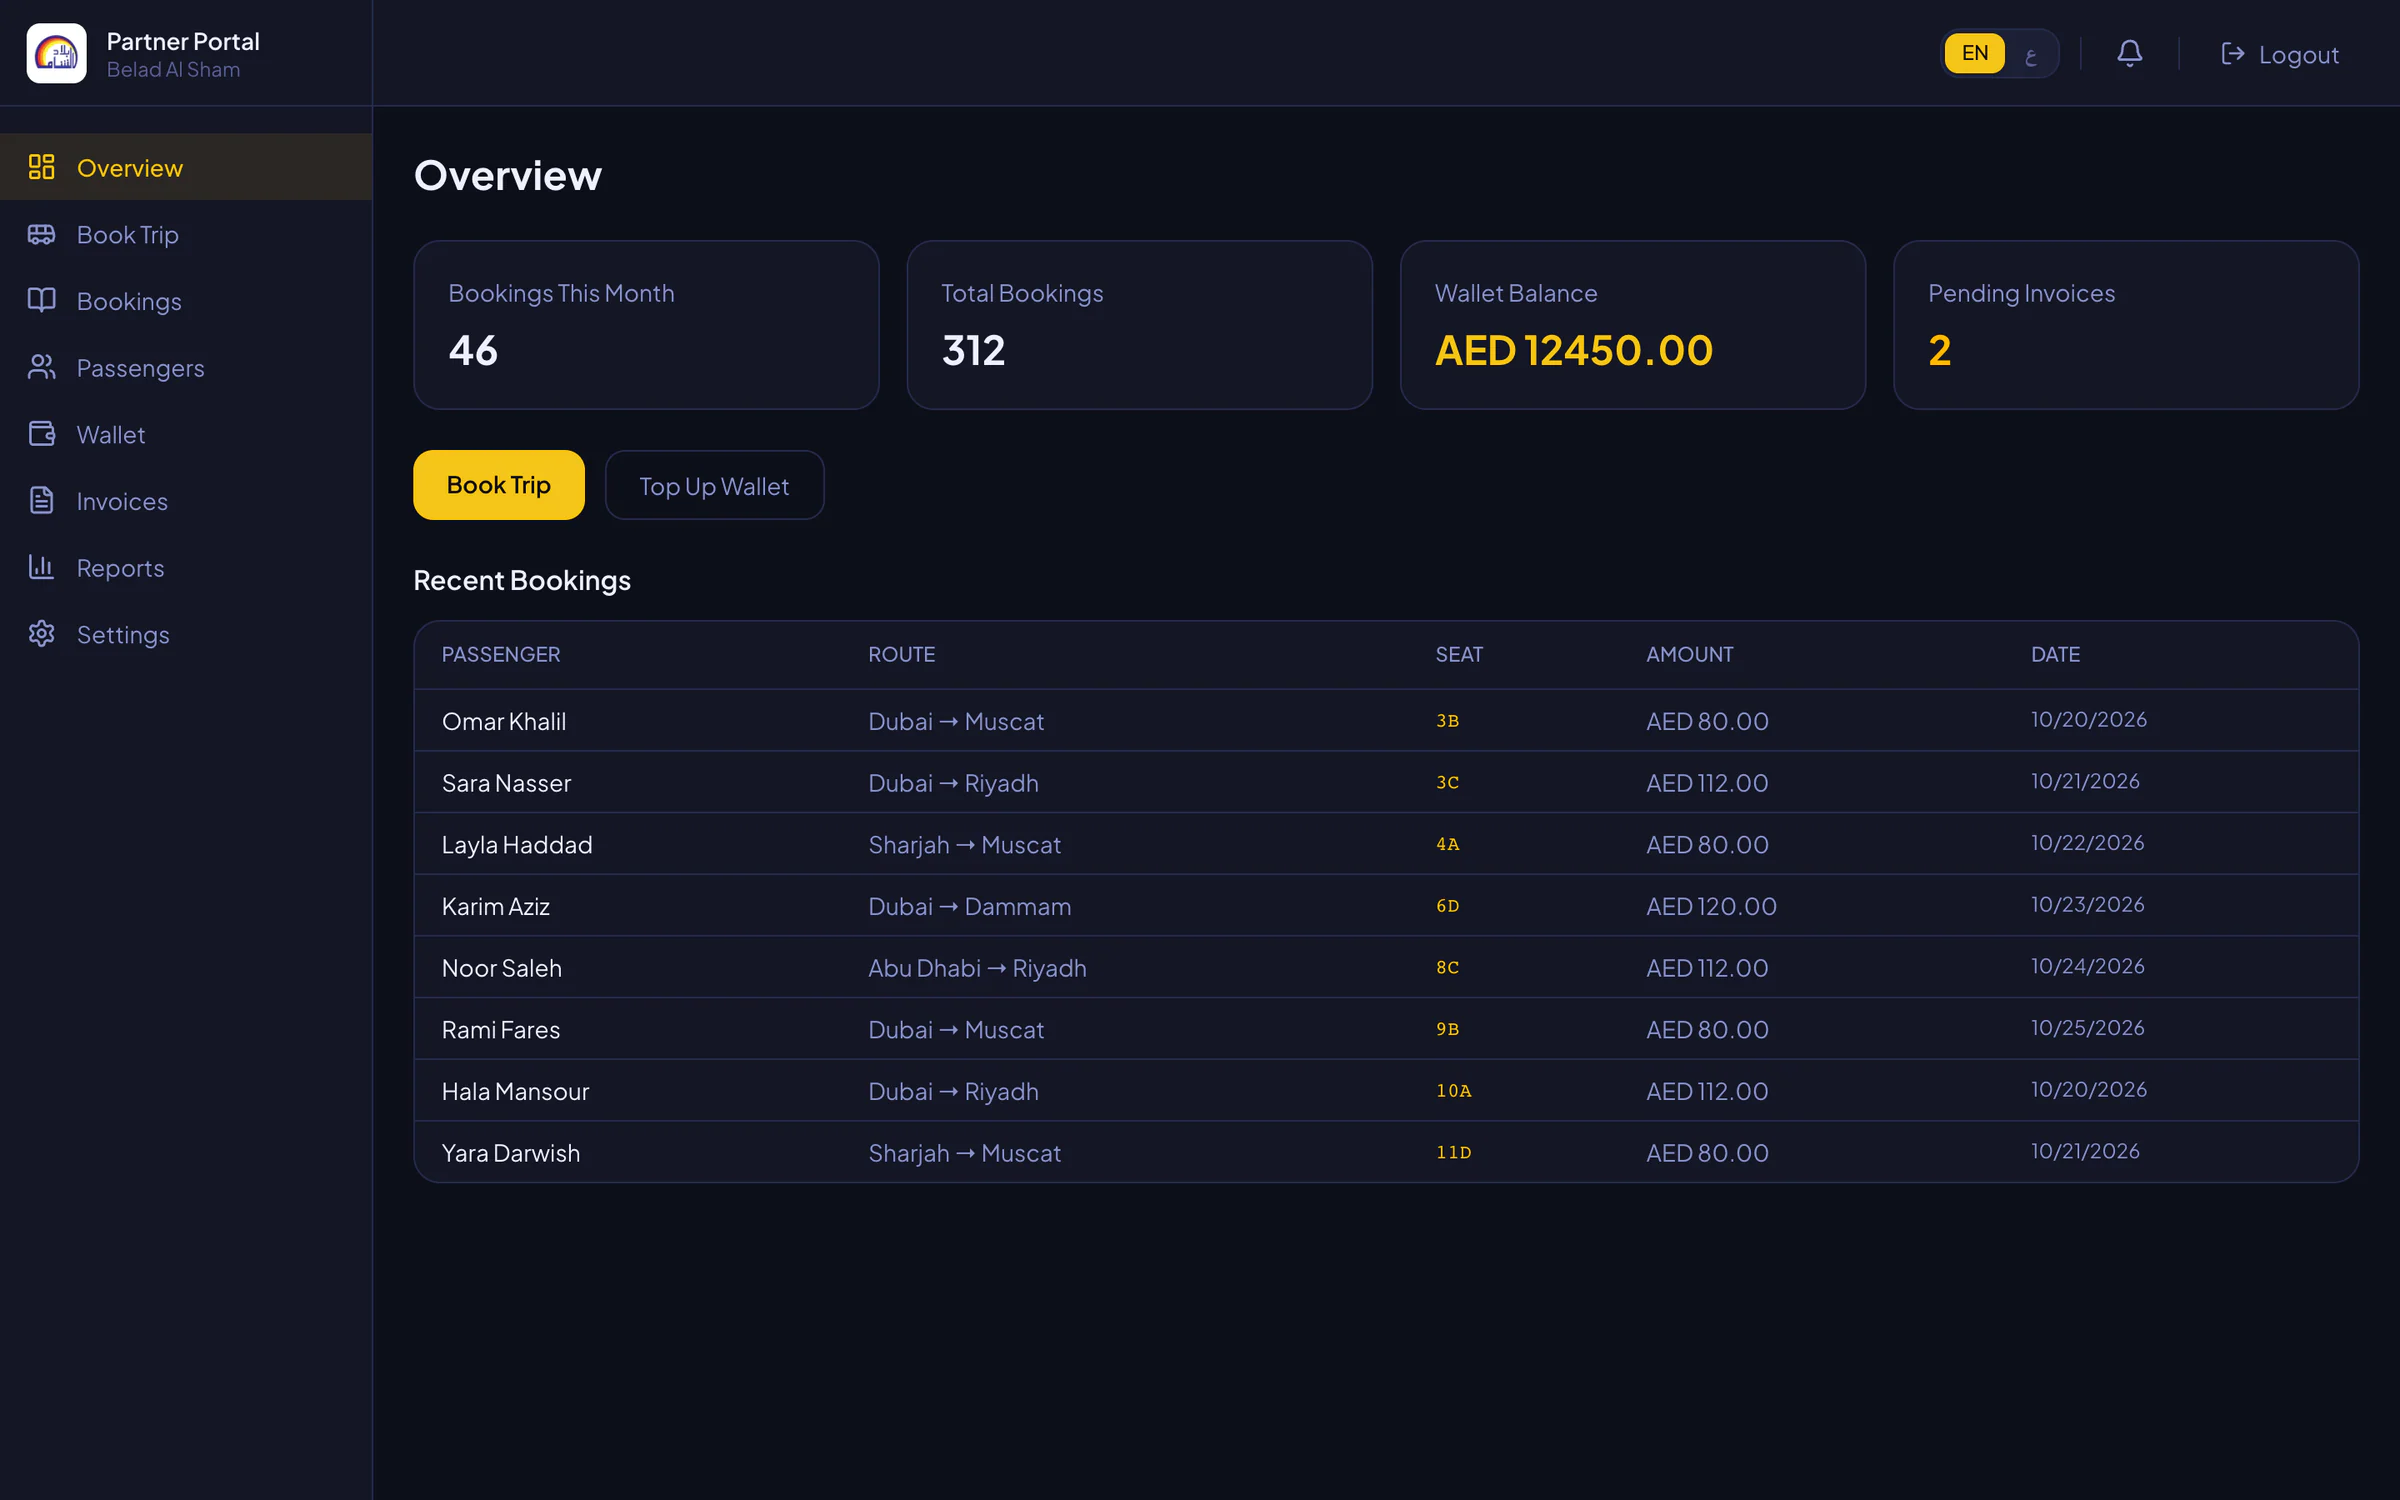Open the Overview menu item
The height and width of the screenshot is (1500, 2400).
(x=186, y=167)
